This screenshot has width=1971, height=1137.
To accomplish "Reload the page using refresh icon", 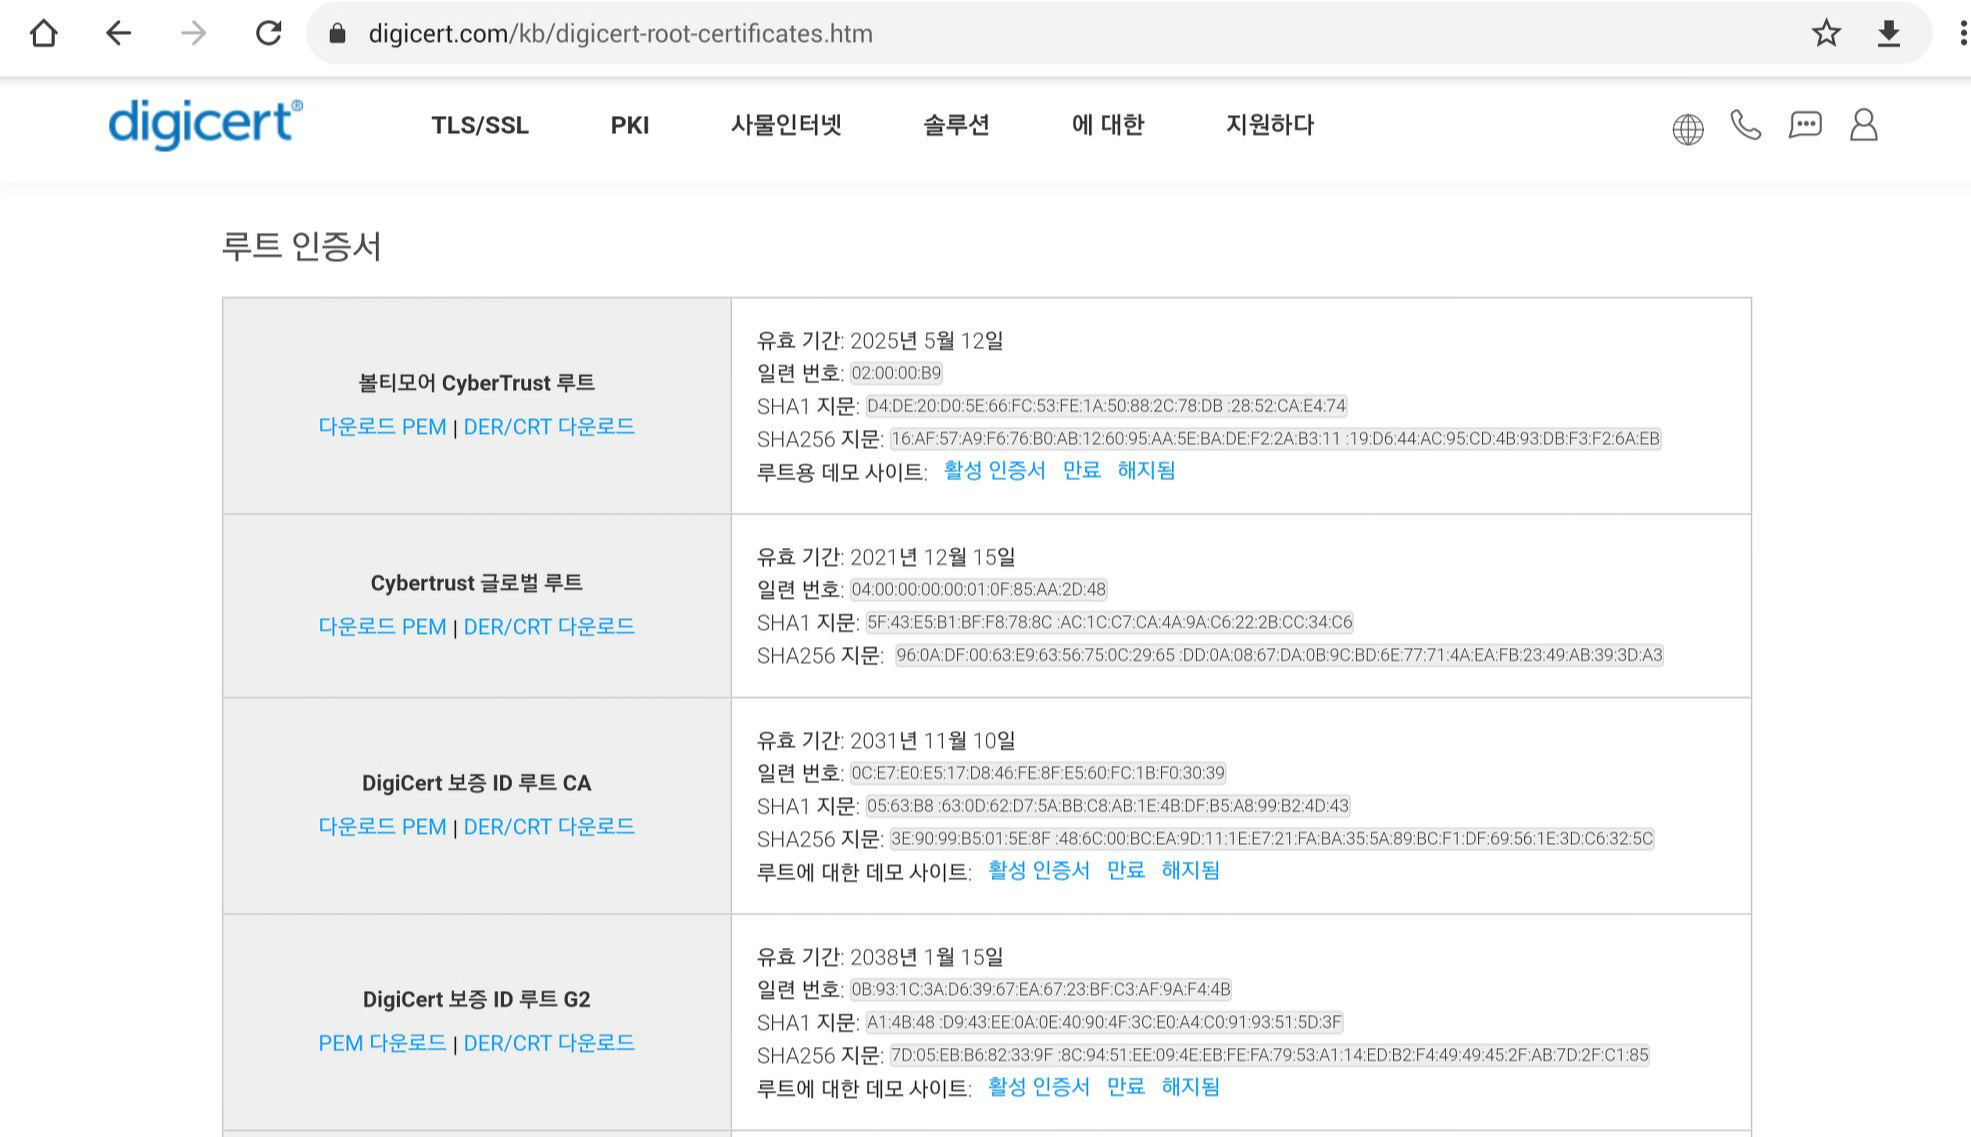I will 268,34.
